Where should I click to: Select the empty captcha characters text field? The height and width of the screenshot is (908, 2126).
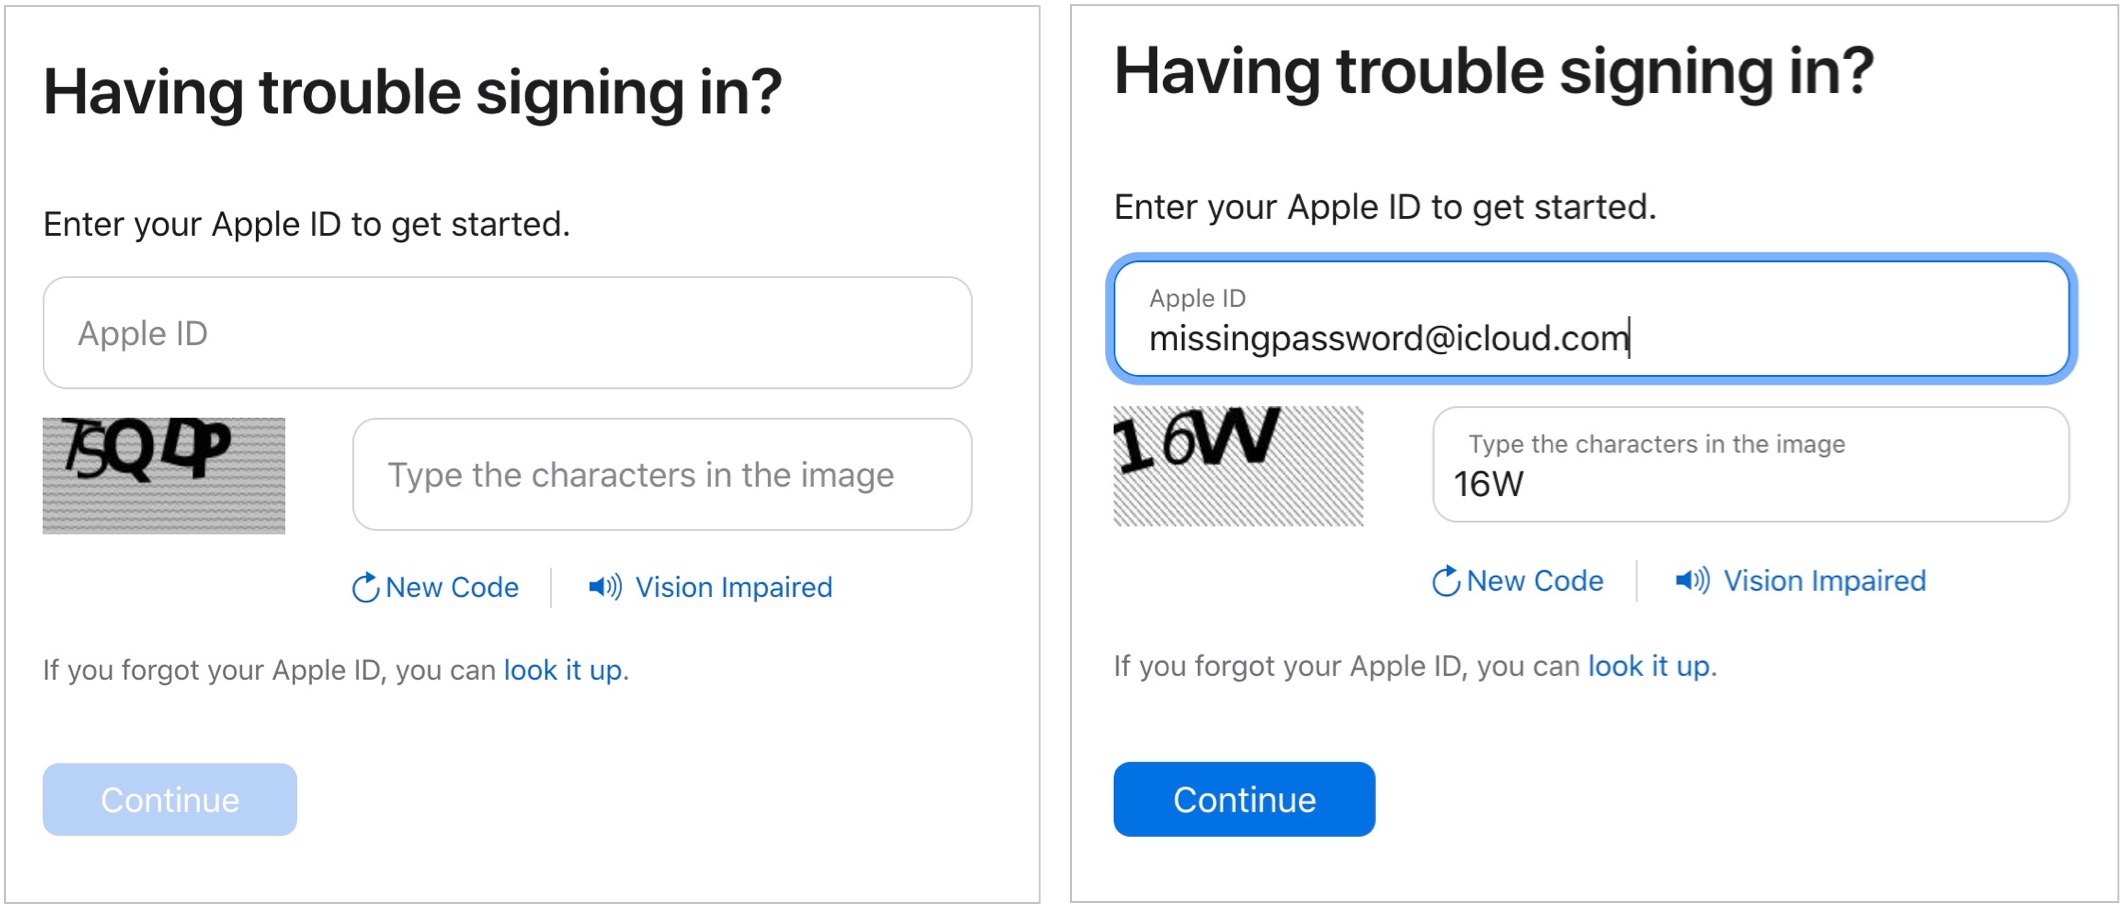pos(662,475)
